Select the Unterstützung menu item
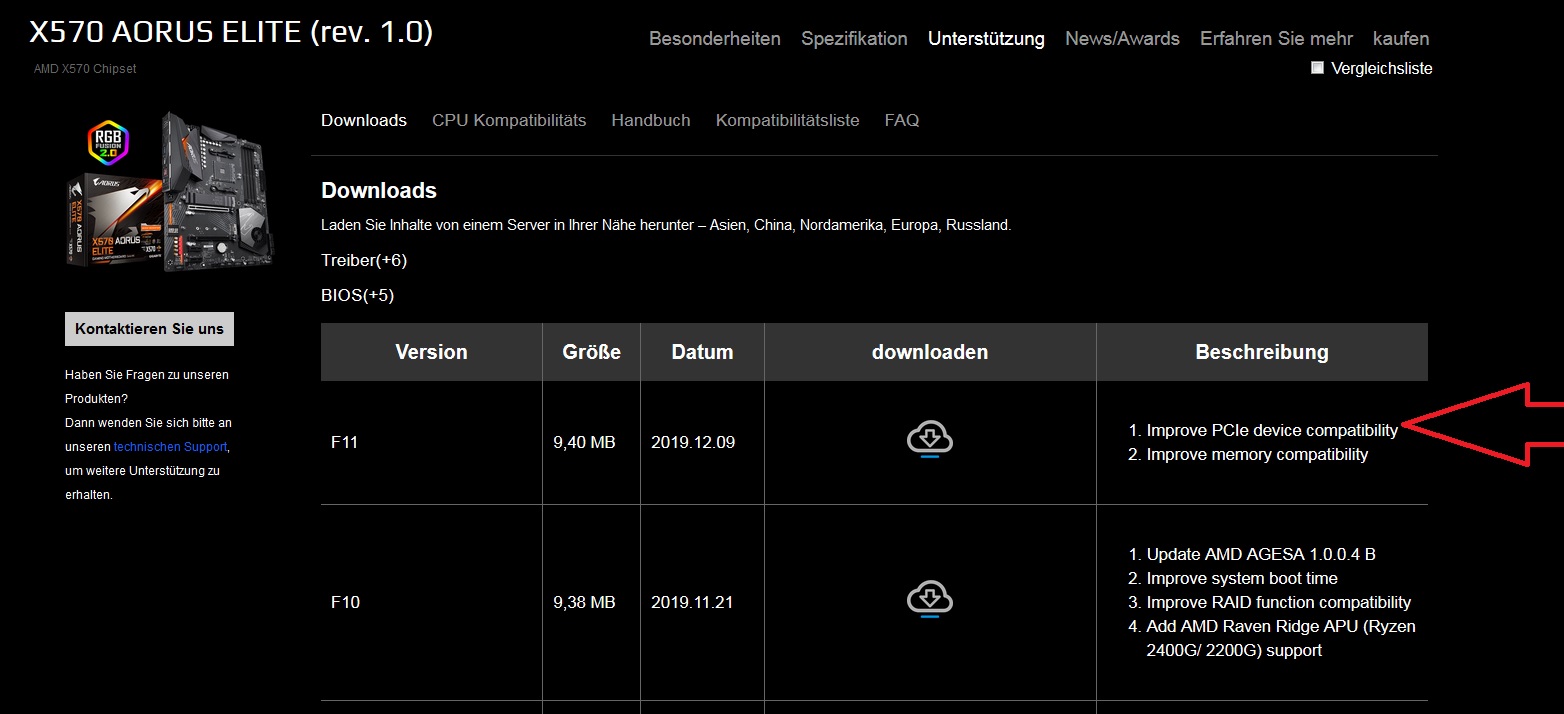The image size is (1564, 714). 986,39
